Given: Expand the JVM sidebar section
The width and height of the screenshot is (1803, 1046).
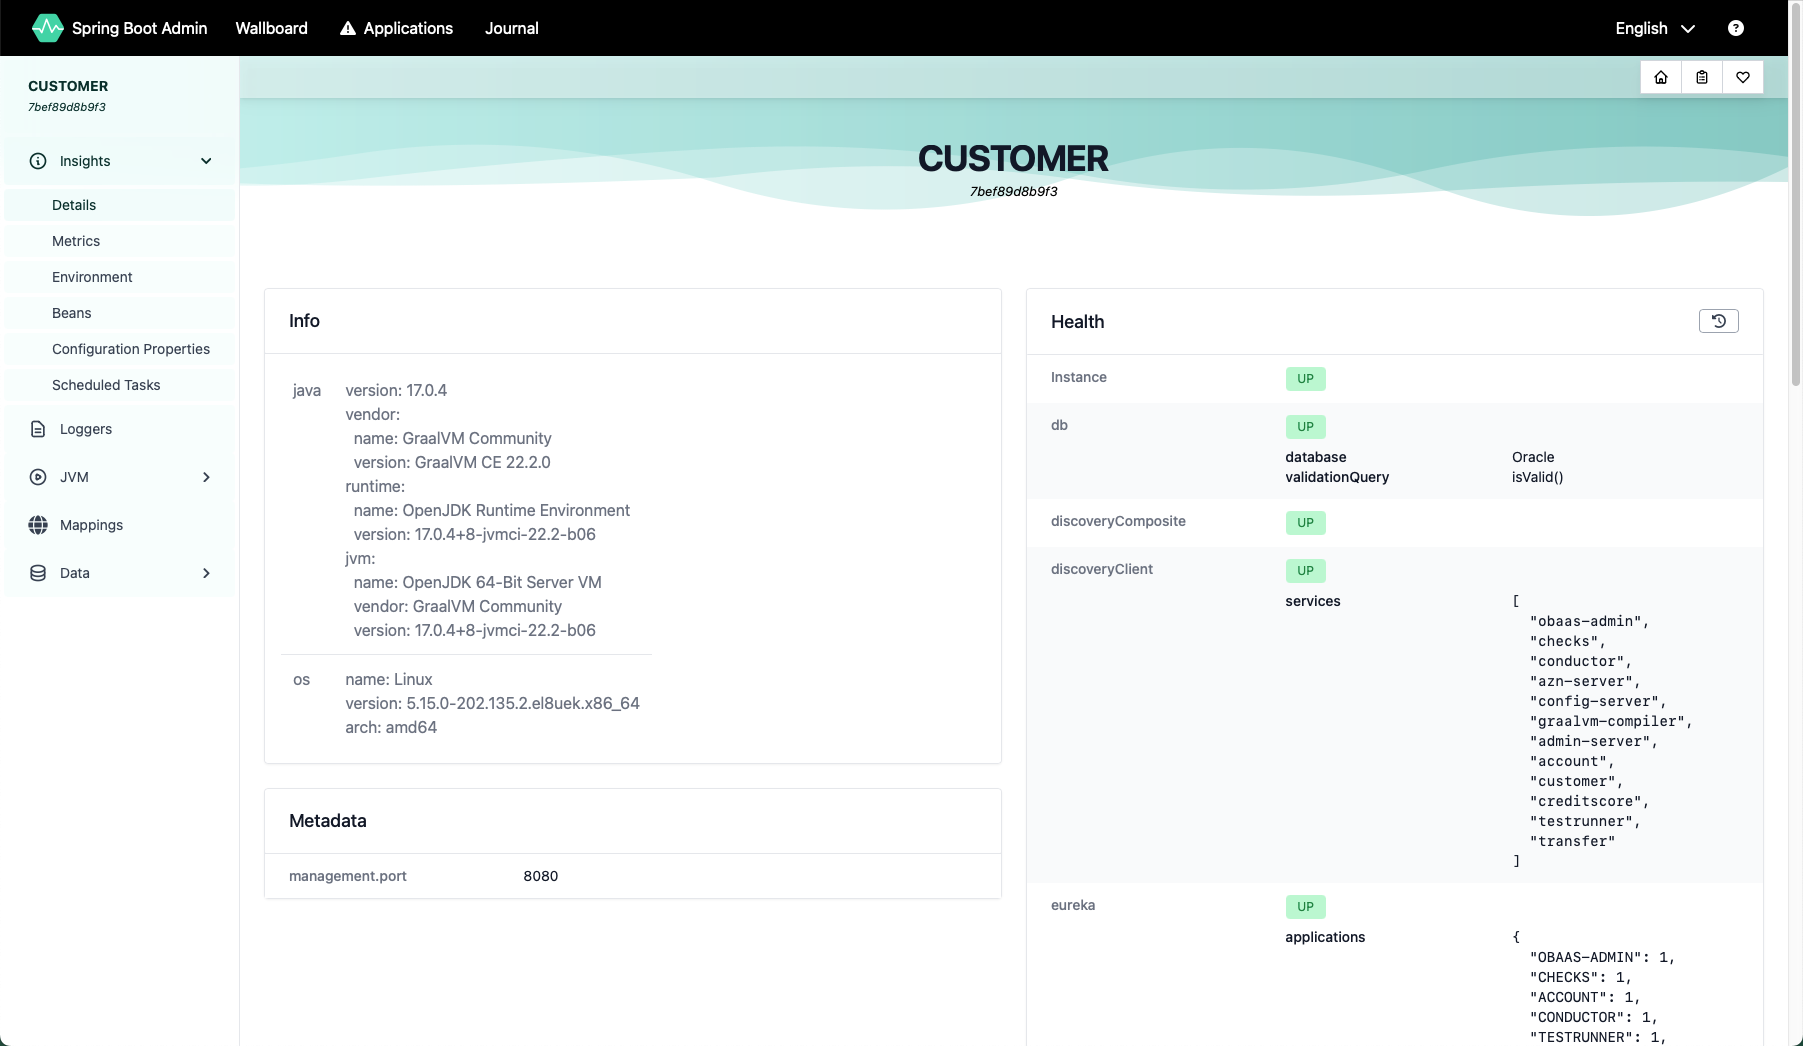Looking at the screenshot, I should (206, 477).
